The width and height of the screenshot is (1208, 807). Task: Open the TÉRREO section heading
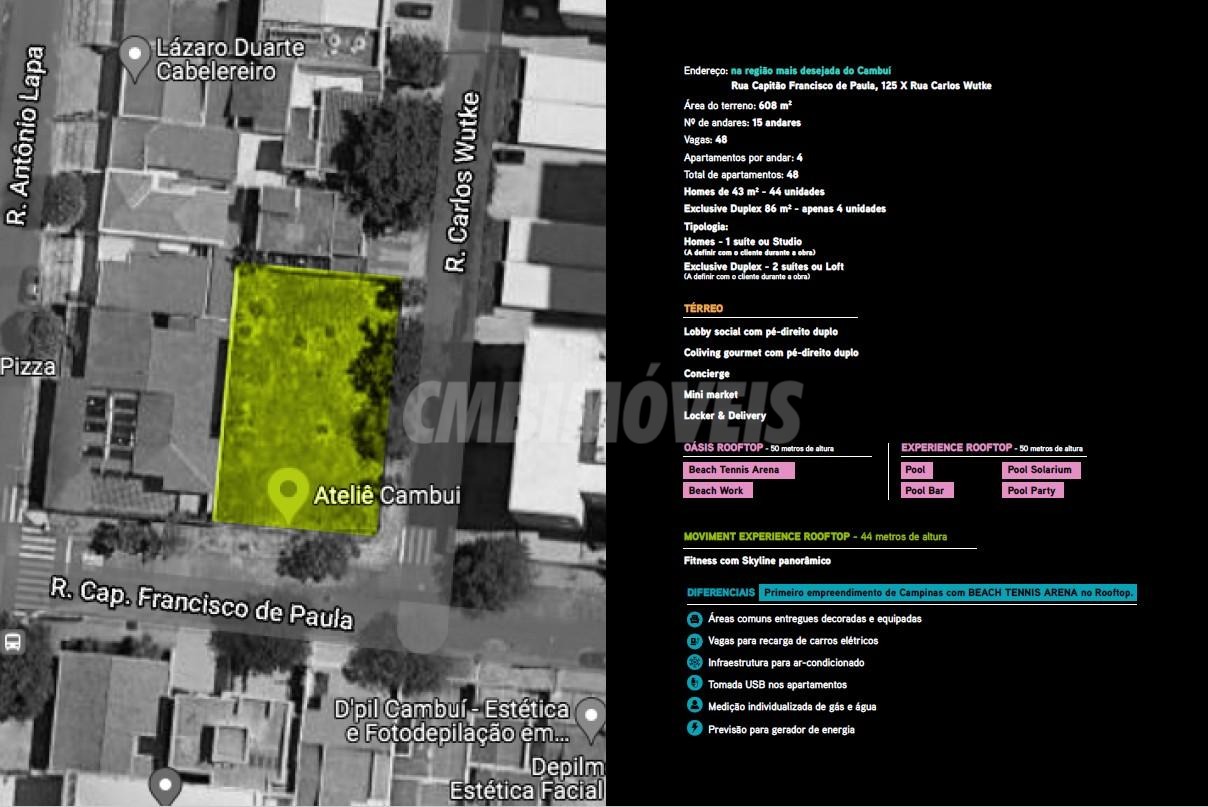[703, 309]
